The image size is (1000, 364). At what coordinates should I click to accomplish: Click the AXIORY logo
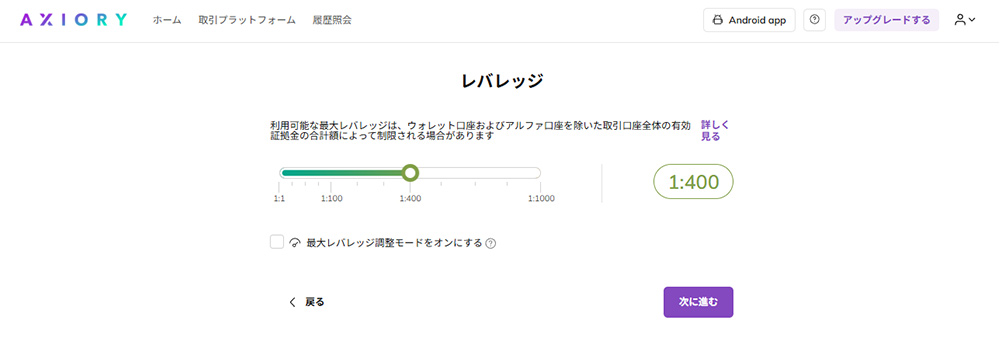[73, 20]
